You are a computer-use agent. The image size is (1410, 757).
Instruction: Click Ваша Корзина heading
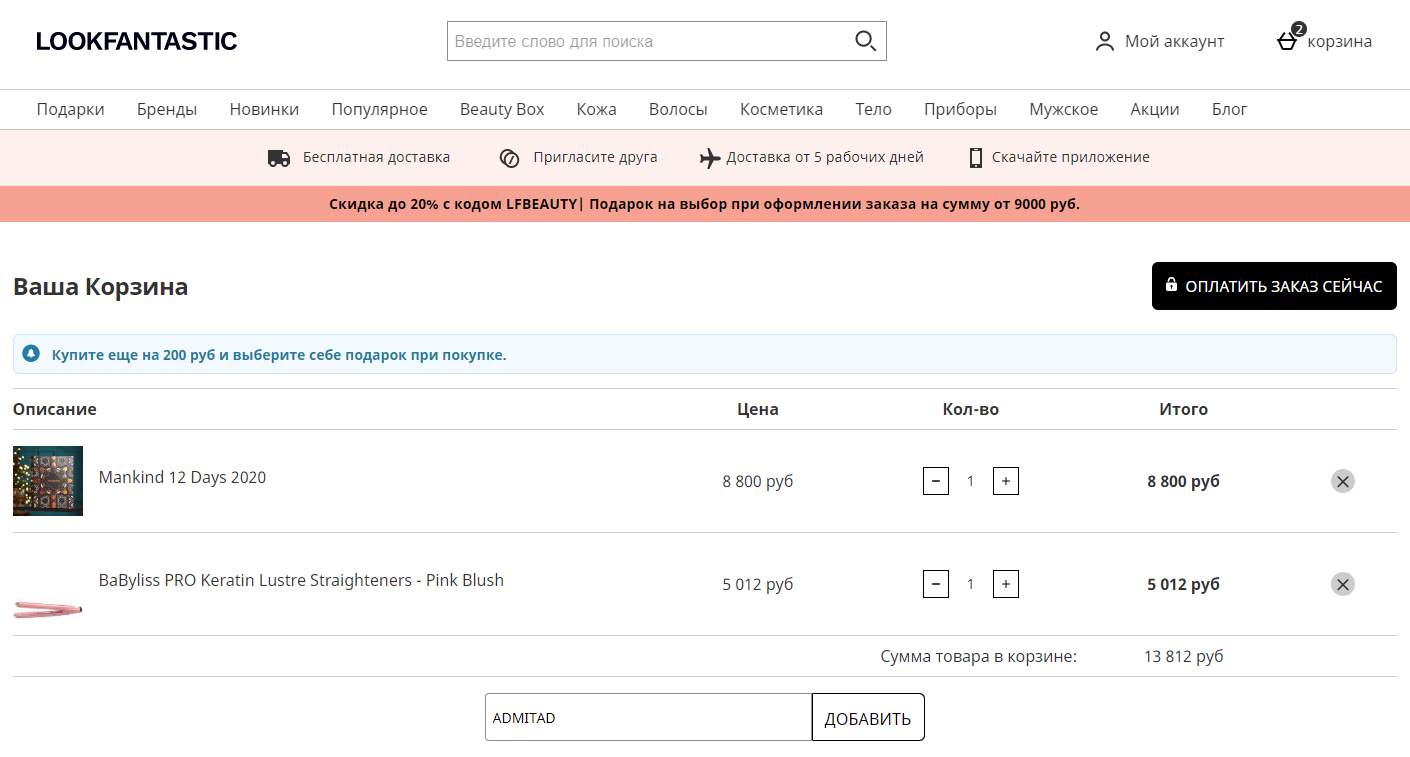(100, 287)
